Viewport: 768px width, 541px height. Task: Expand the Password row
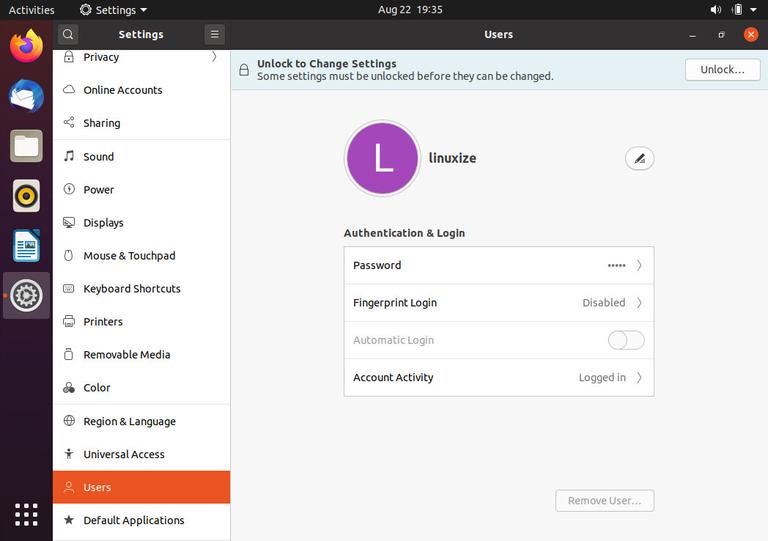pyautogui.click(x=498, y=266)
